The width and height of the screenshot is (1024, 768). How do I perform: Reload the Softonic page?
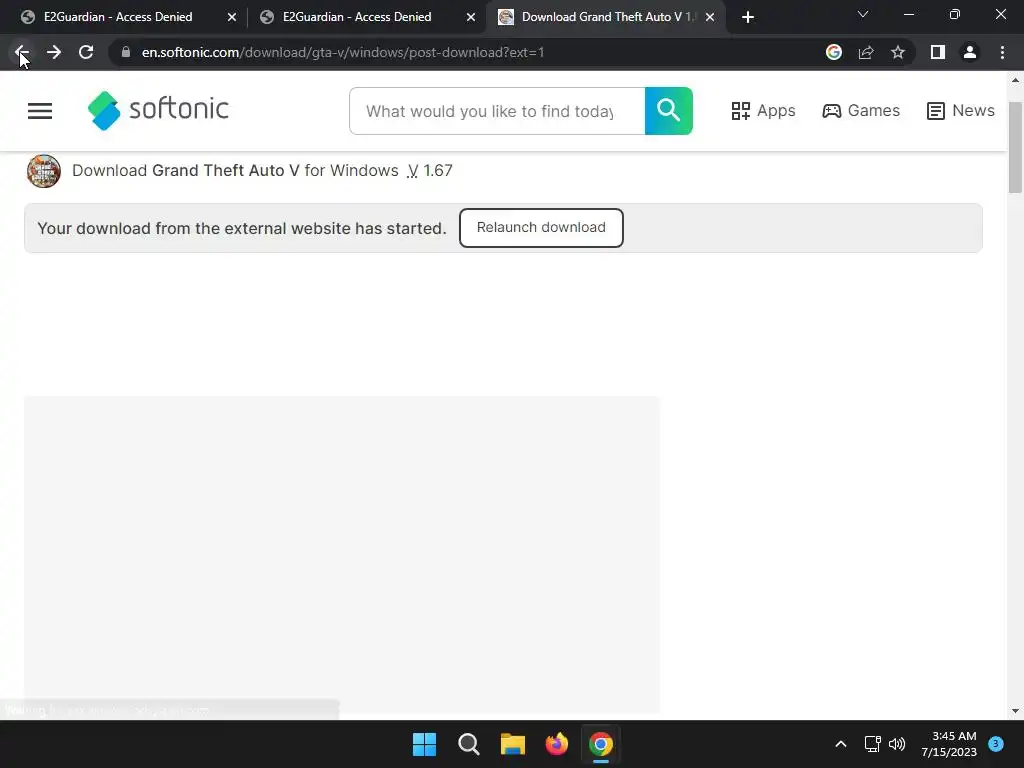point(86,52)
